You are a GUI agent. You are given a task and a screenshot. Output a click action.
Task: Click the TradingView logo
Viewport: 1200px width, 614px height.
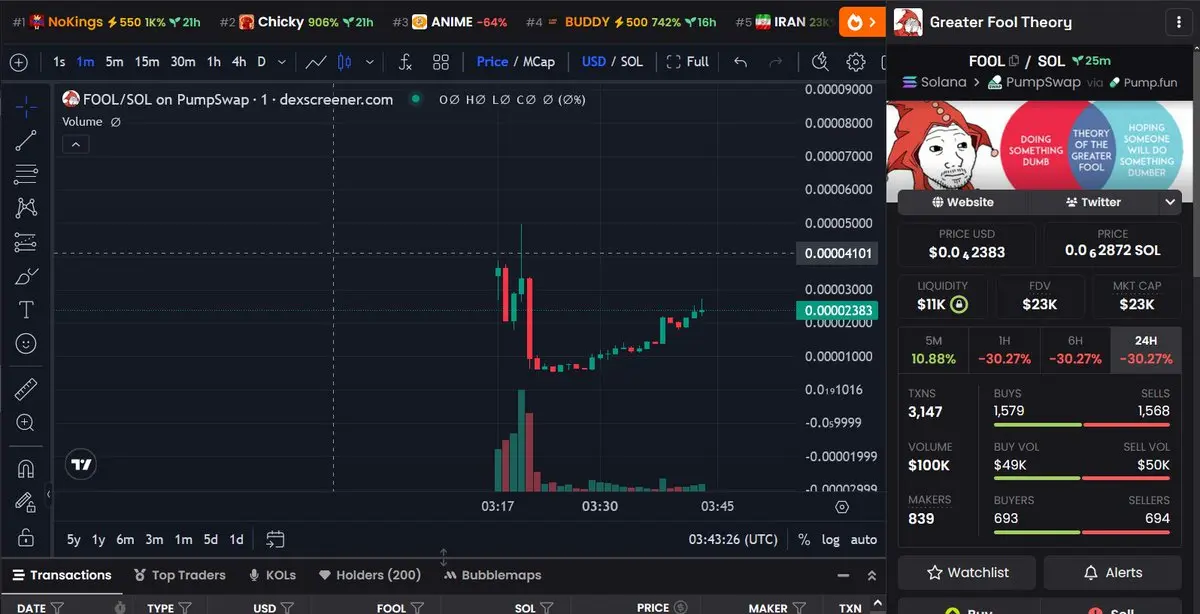point(81,464)
